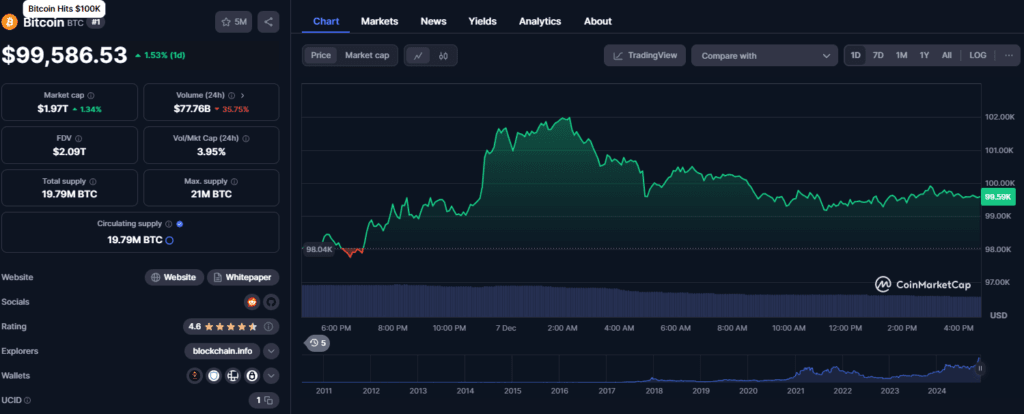
Task: Open the Compare with dropdown
Action: (764, 56)
